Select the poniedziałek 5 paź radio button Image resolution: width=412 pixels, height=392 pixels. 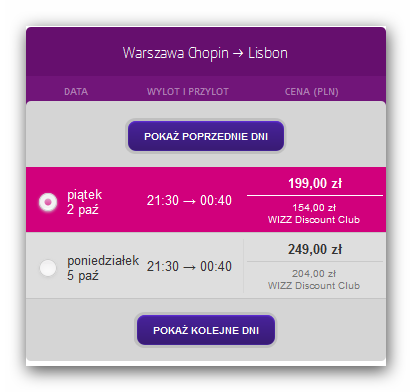48,268
